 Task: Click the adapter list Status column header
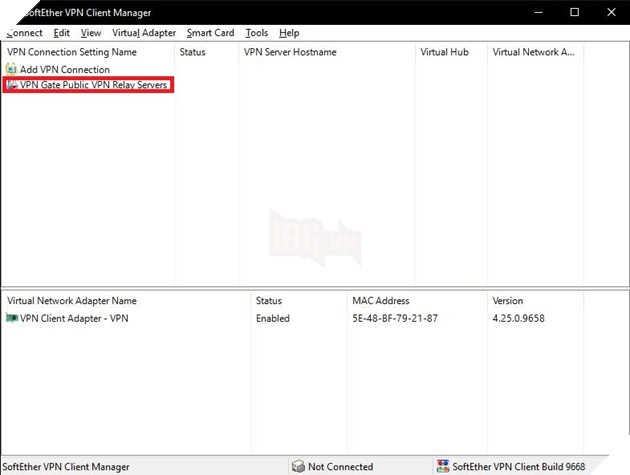(299, 301)
